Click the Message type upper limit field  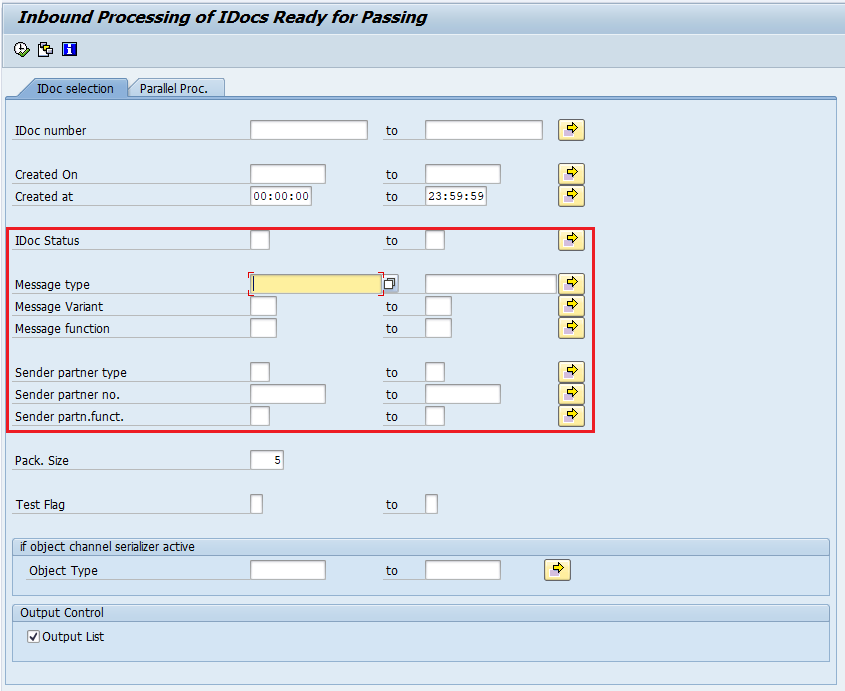490,284
